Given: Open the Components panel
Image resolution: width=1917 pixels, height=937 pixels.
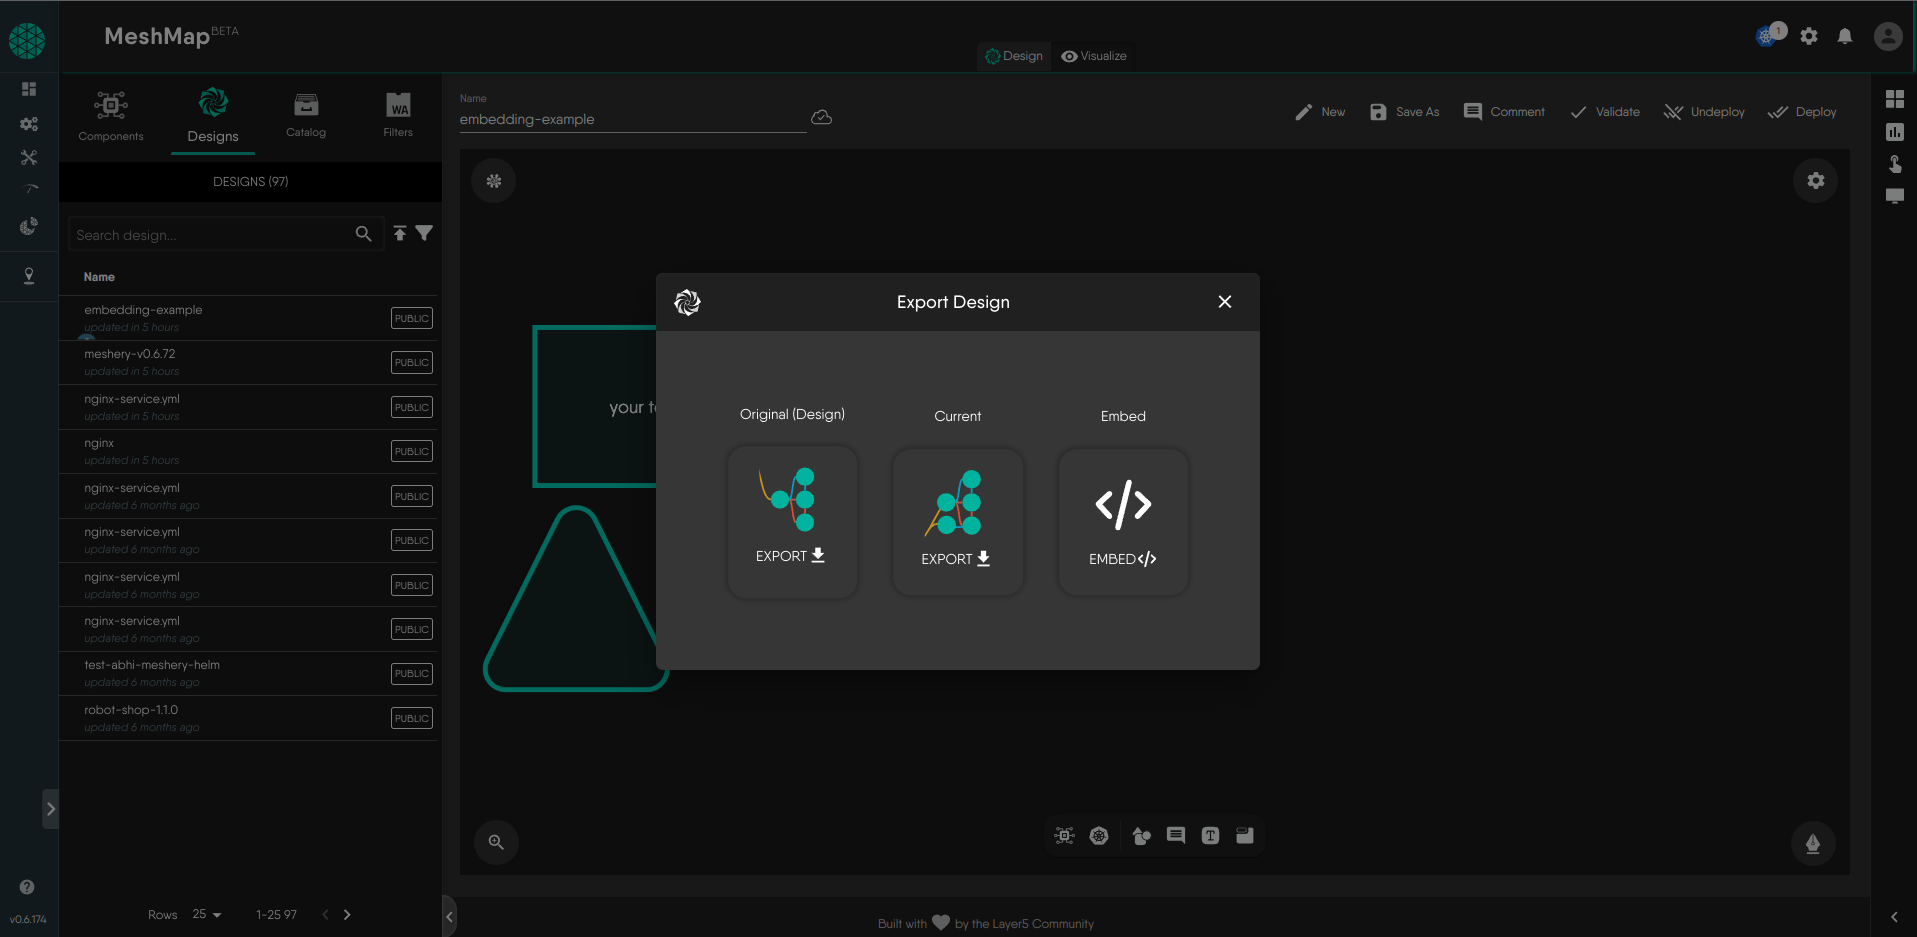Looking at the screenshot, I should 111,115.
